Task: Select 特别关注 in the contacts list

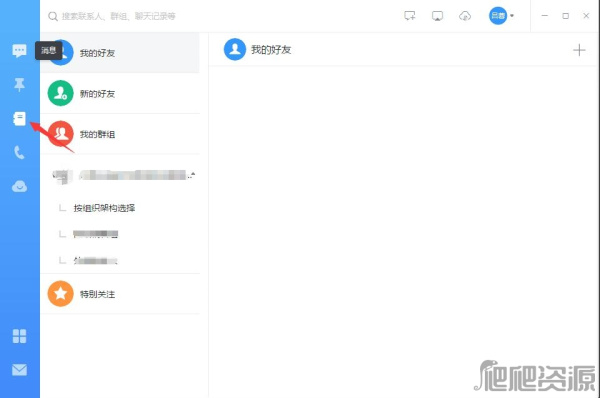Action: [x=120, y=294]
